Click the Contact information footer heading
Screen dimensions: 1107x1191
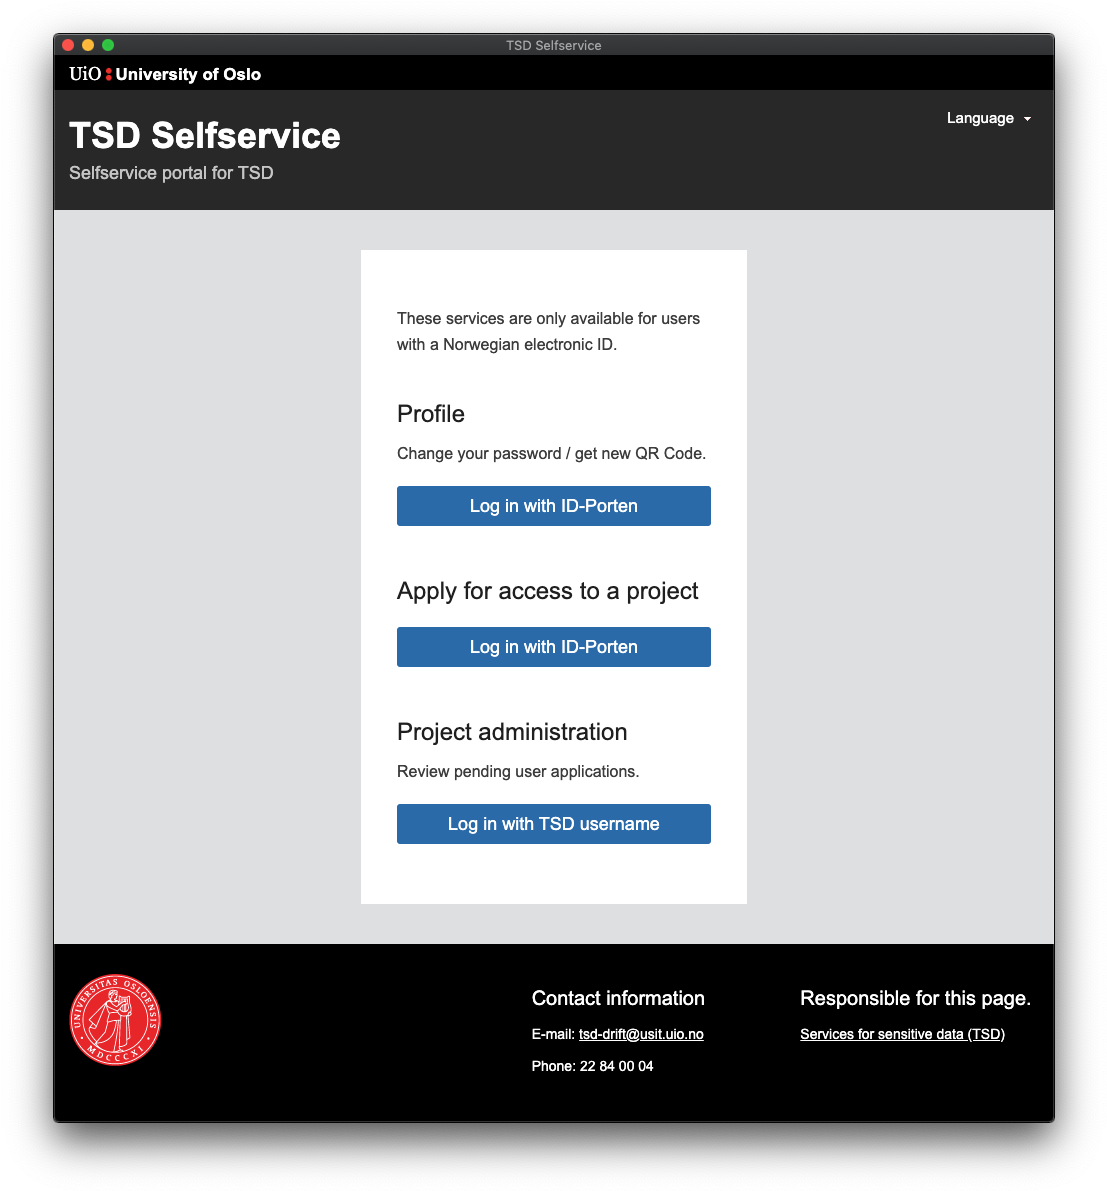(x=618, y=998)
